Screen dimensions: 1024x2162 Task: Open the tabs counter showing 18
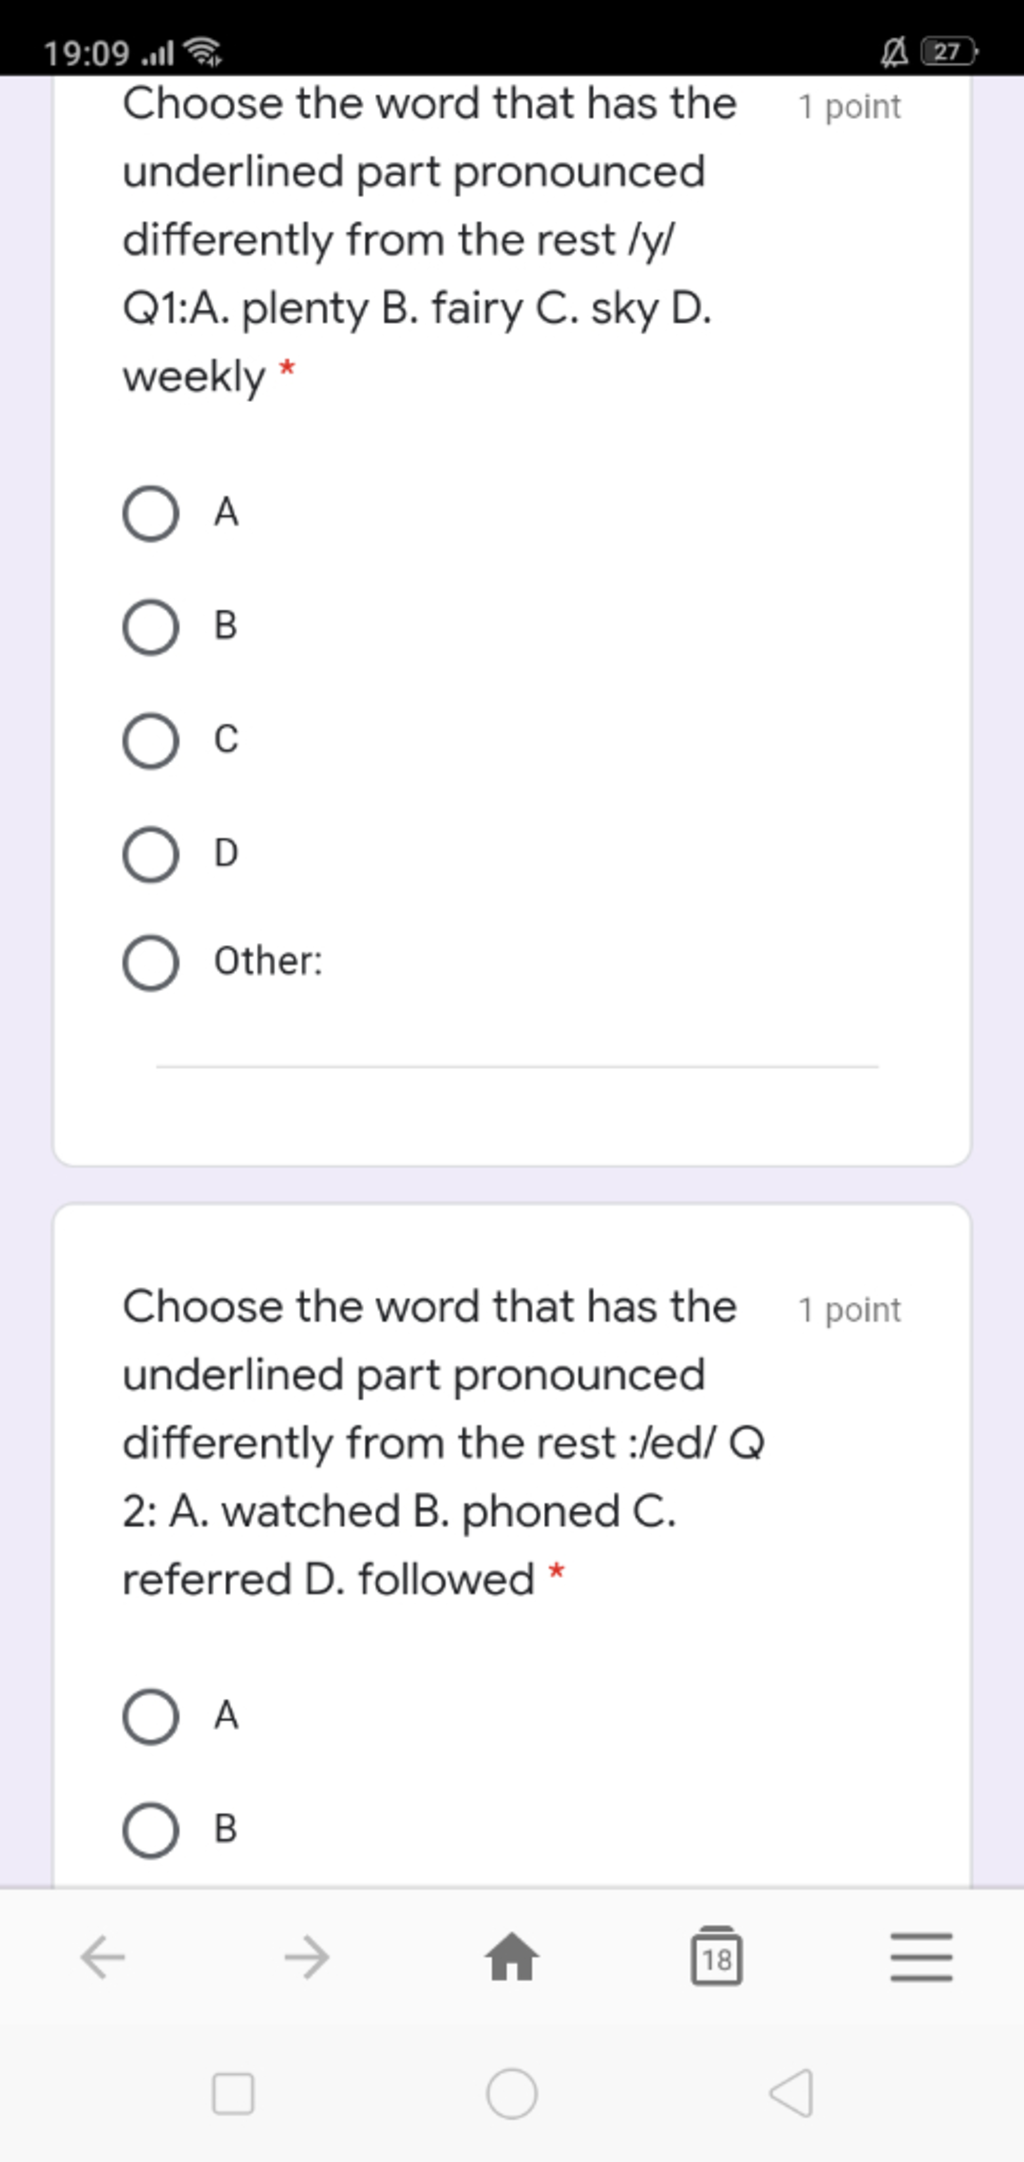tap(717, 1955)
